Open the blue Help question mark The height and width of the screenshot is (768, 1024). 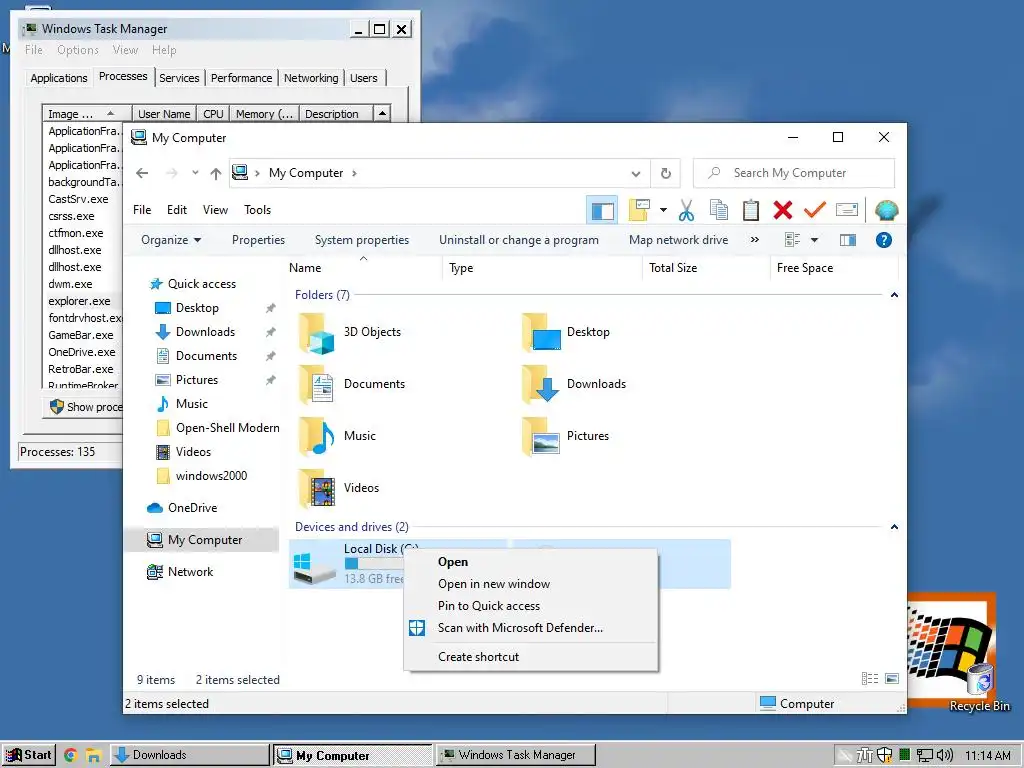[x=884, y=240]
